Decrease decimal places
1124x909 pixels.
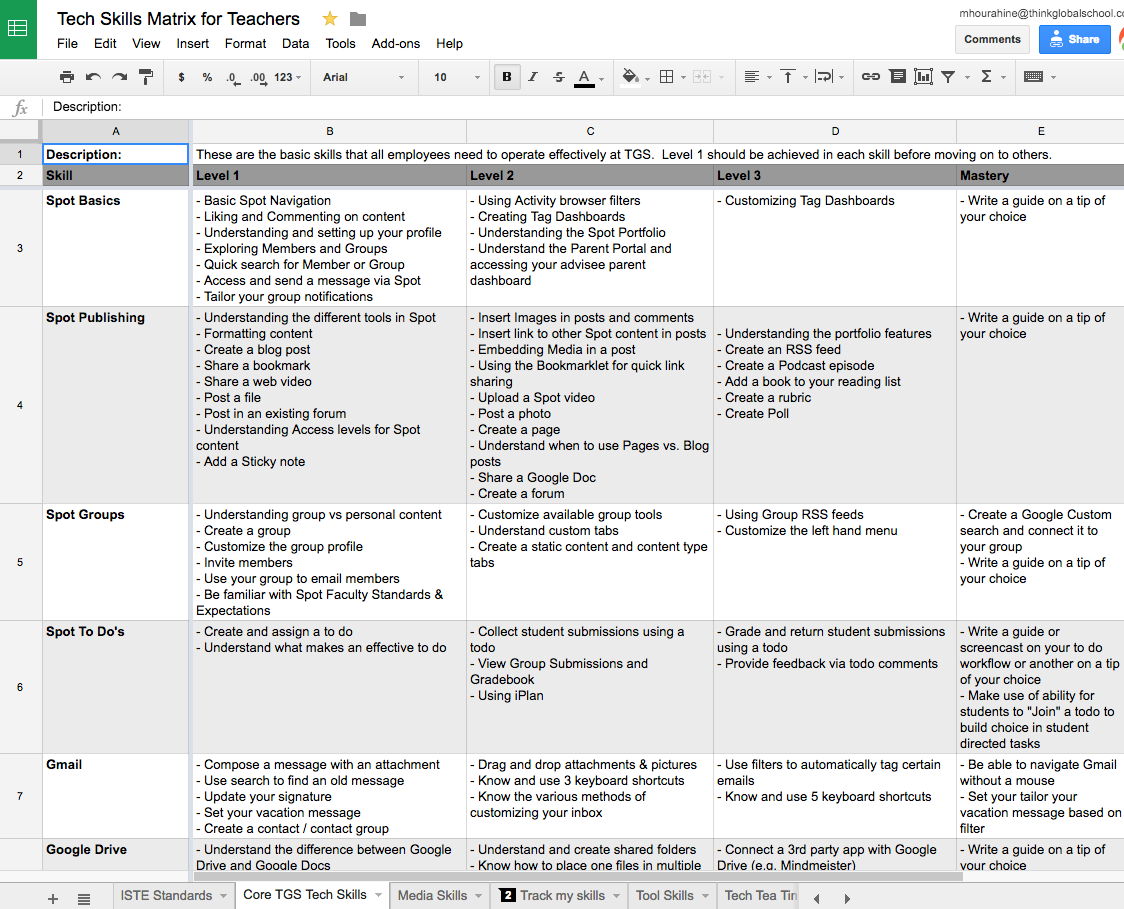(232, 77)
